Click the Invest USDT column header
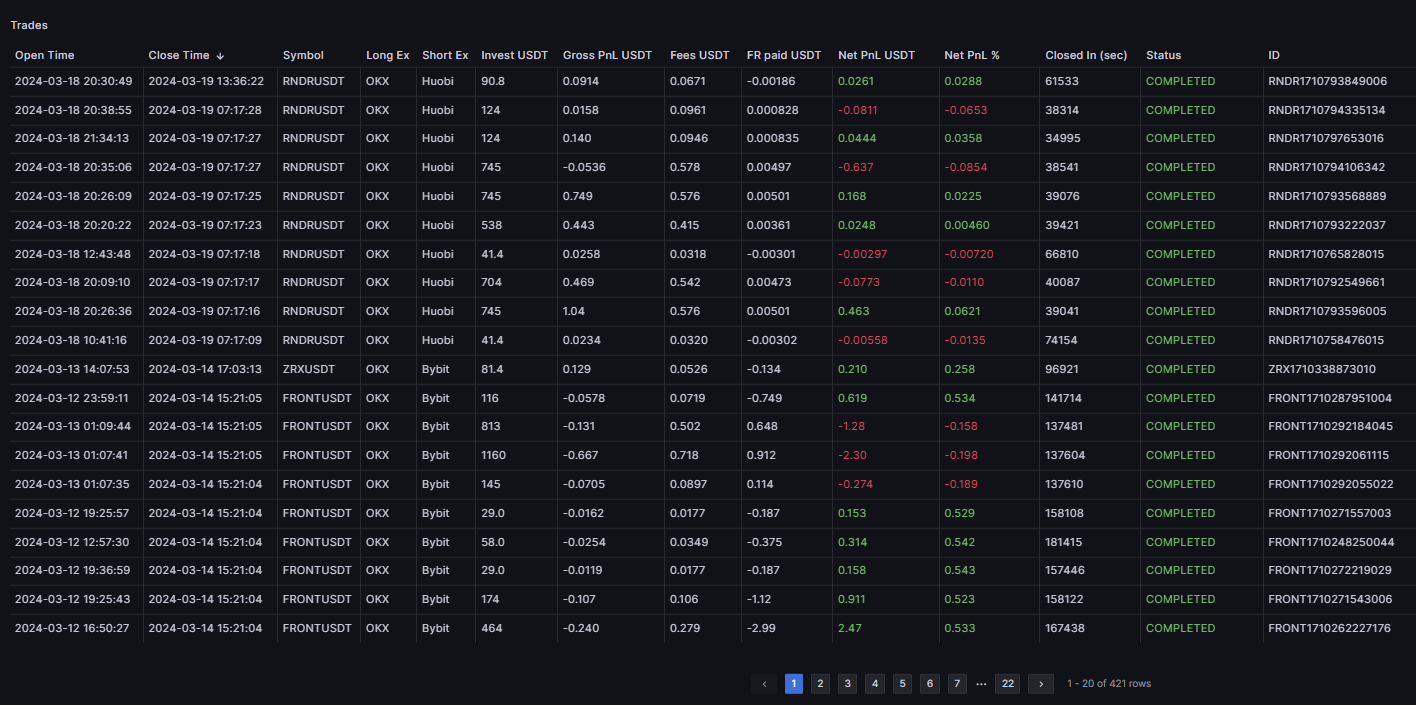Image resolution: width=1416 pixels, height=705 pixels. coord(514,55)
